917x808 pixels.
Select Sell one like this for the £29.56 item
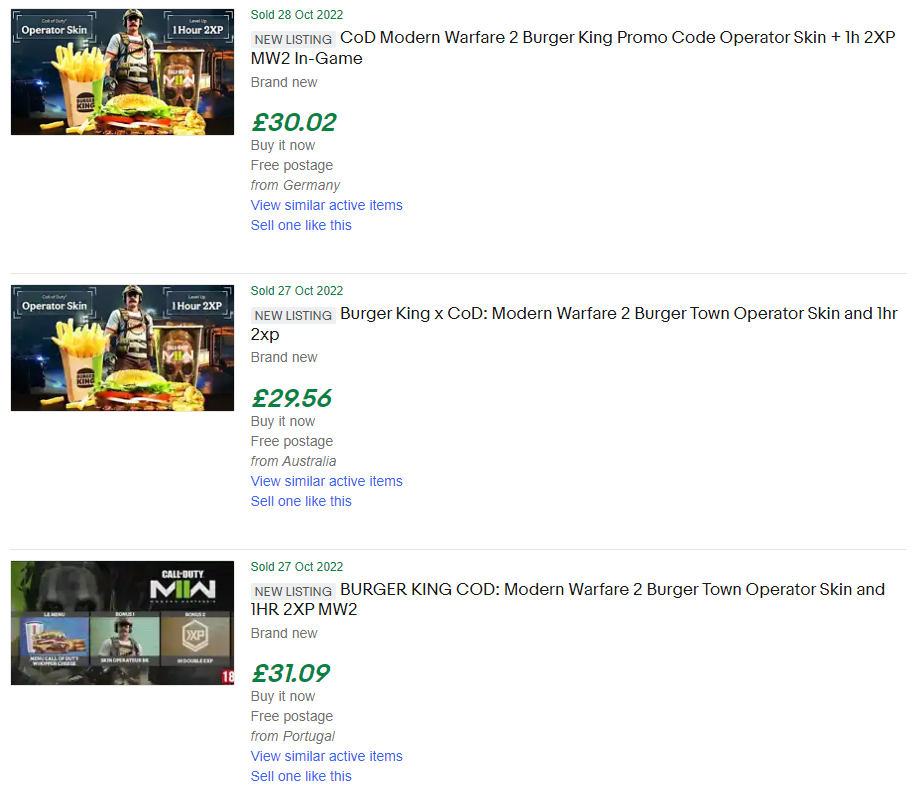click(301, 501)
